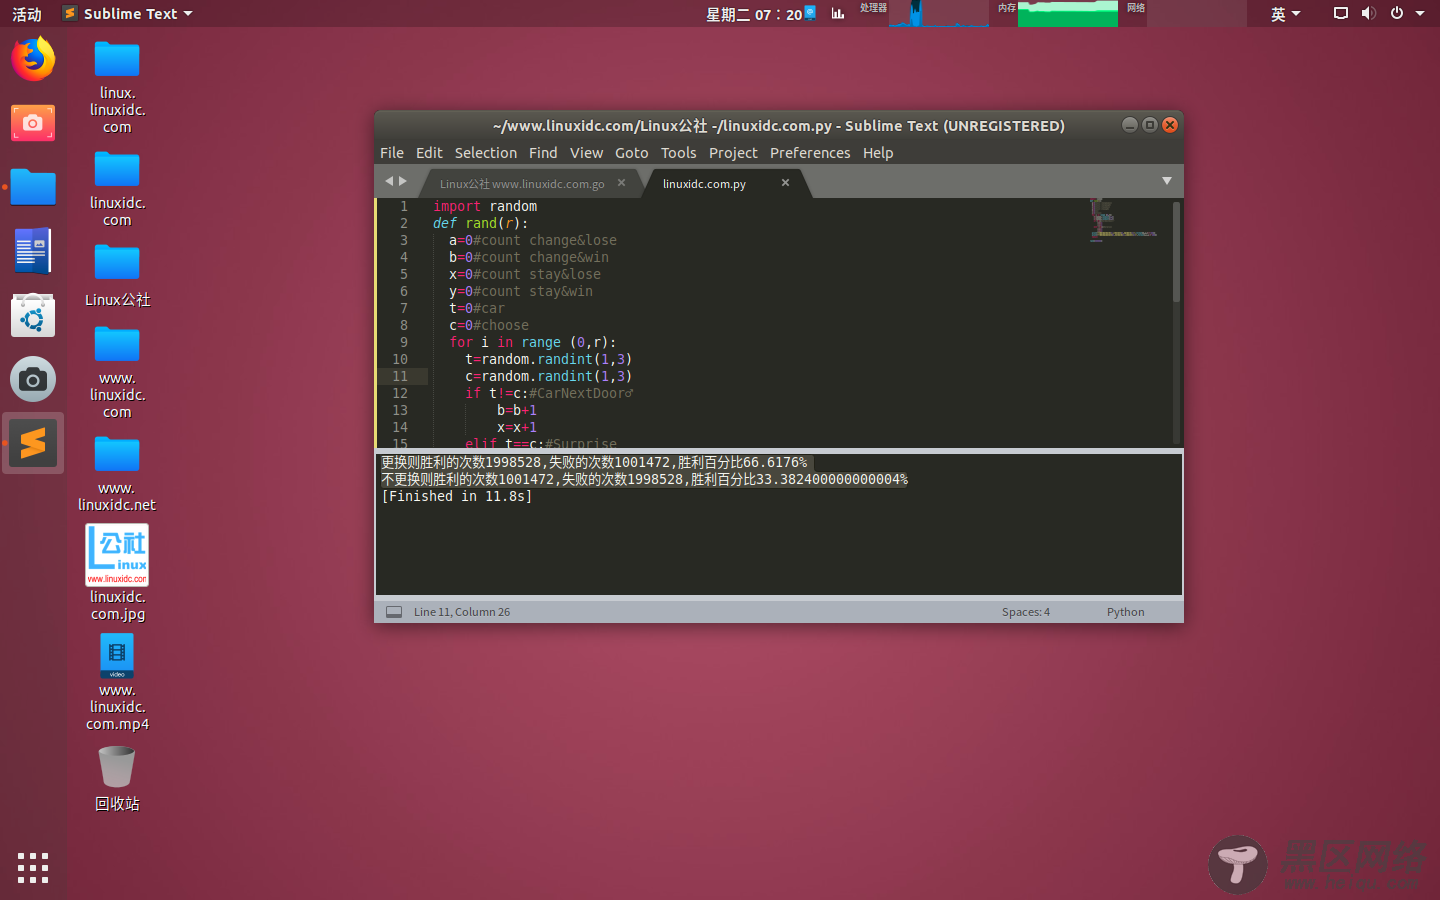Switch to the linuxidc.com.py tab
Image resolution: width=1440 pixels, height=900 pixels.
tap(704, 184)
